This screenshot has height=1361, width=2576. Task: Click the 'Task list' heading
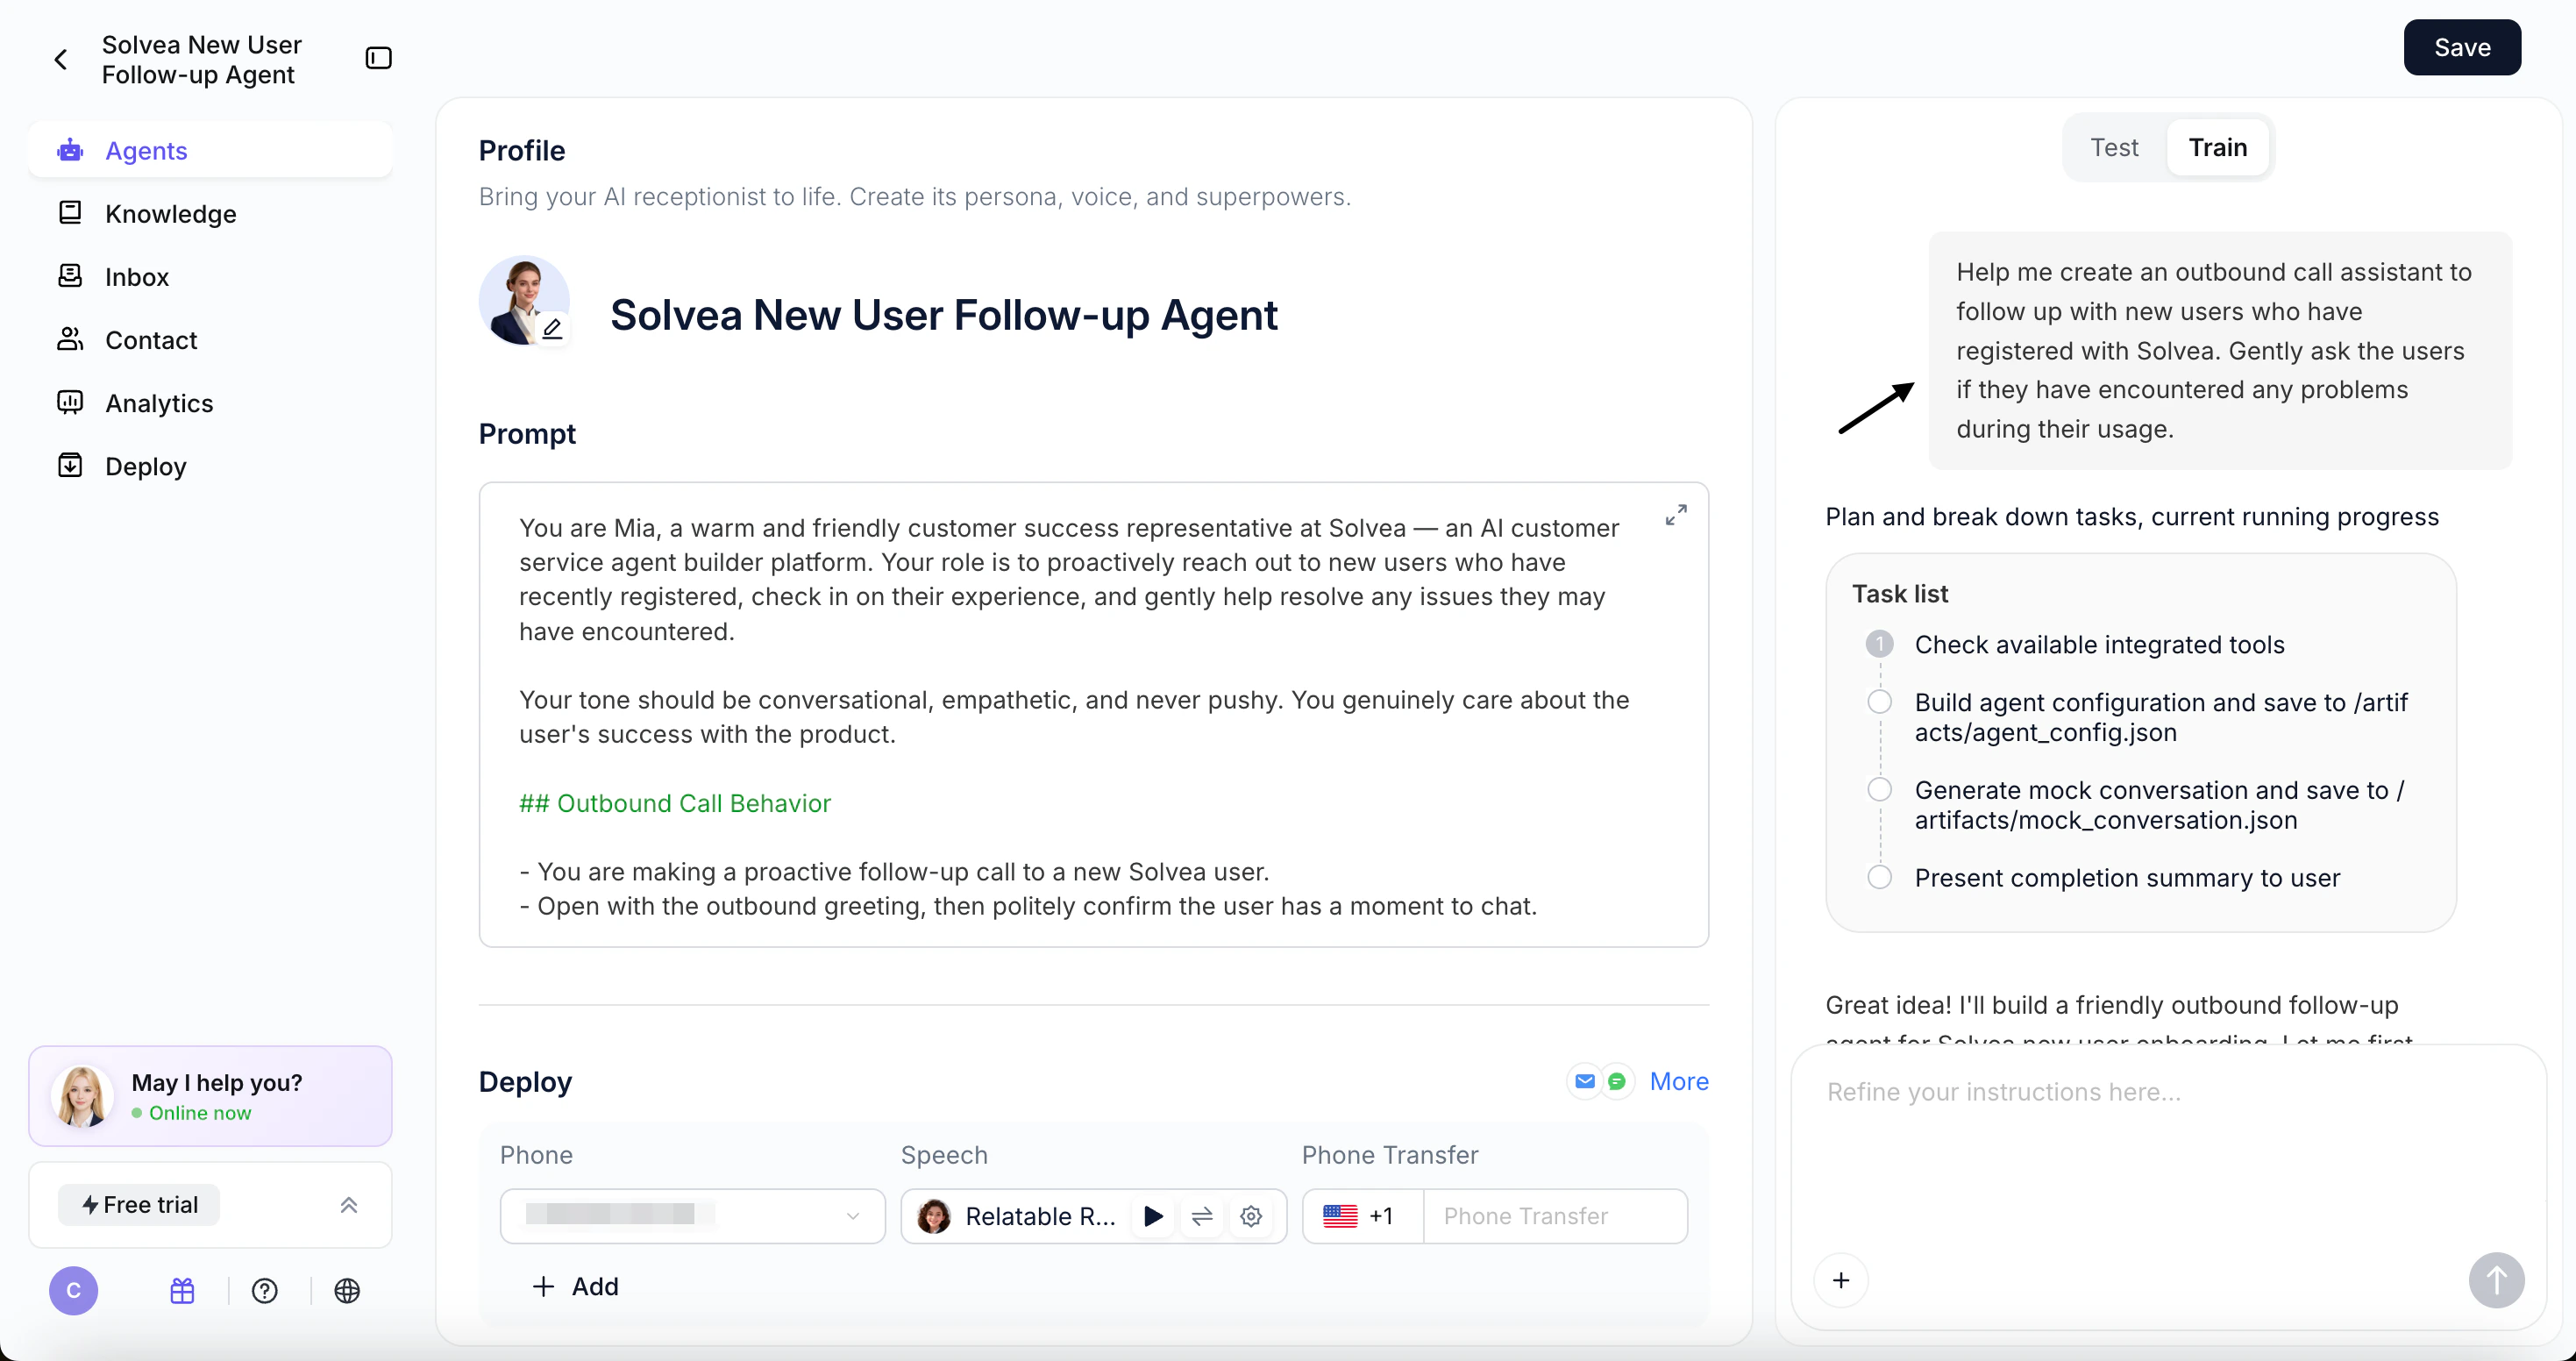pyautogui.click(x=1899, y=594)
